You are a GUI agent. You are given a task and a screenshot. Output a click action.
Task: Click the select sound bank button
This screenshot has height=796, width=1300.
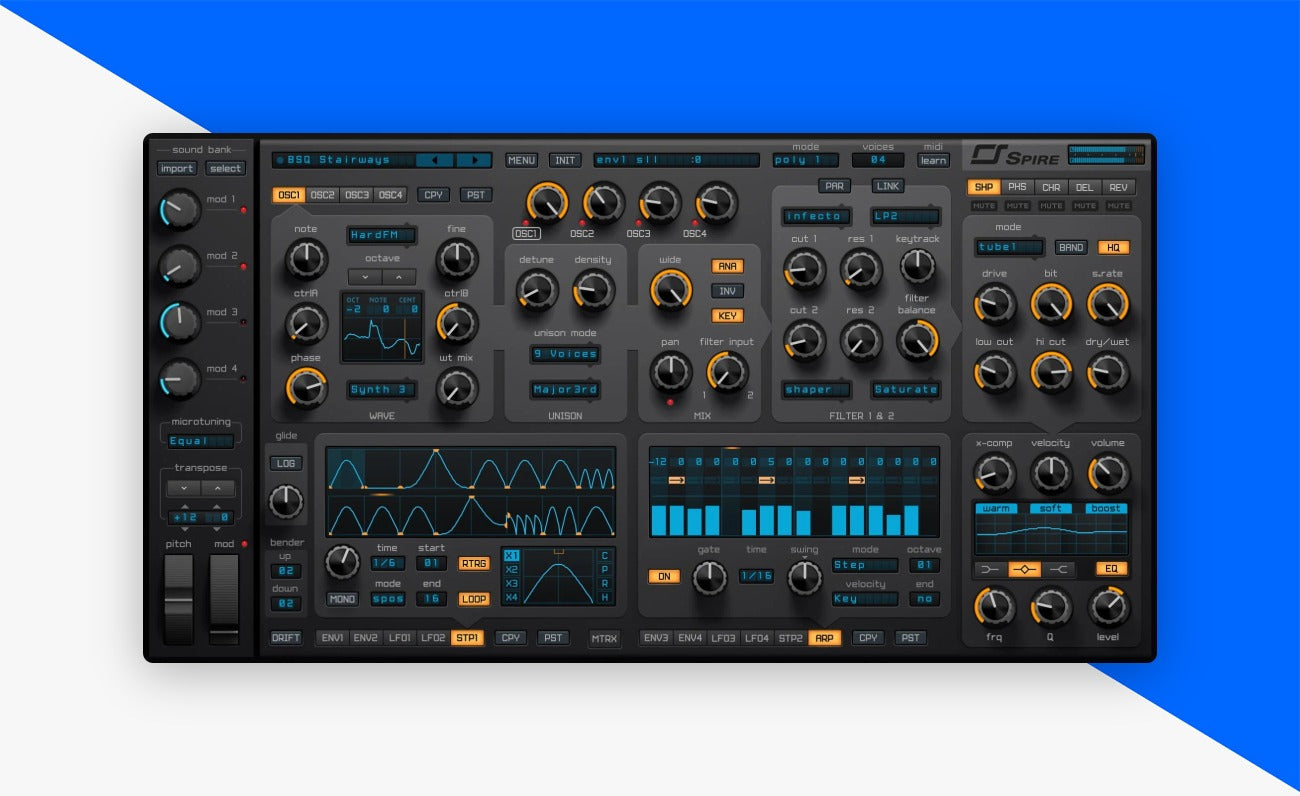225,168
